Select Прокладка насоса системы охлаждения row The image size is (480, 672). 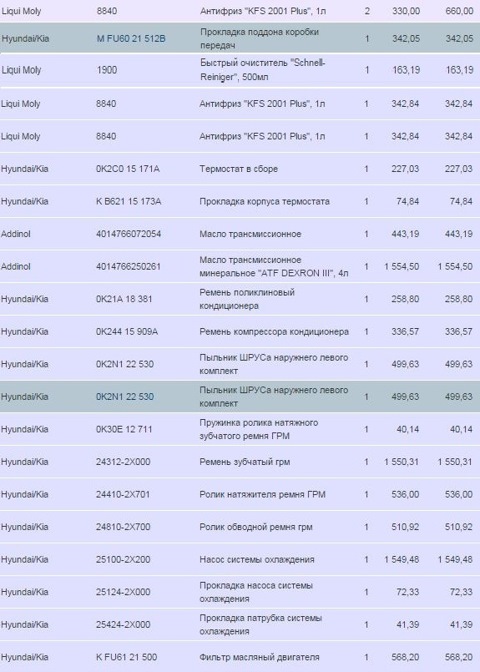(x=240, y=592)
